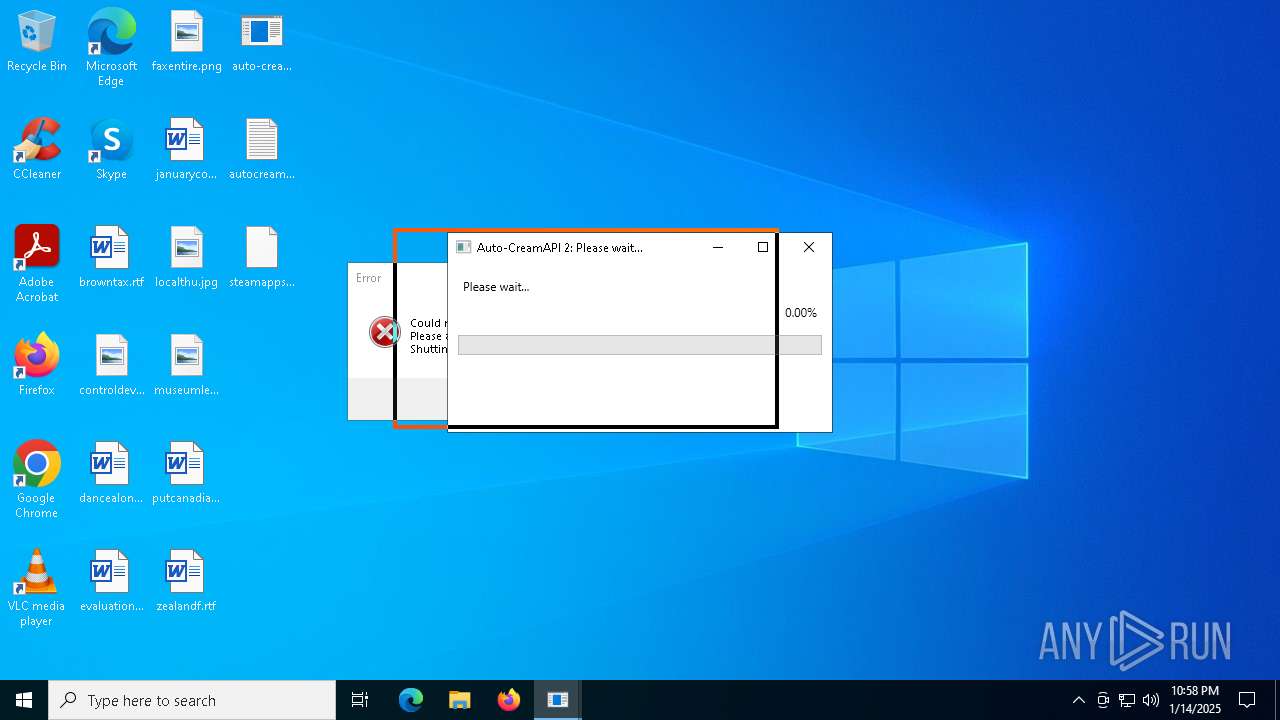Select the evaluation... Word document icon
This screenshot has width=1280, height=720.
coord(111,582)
